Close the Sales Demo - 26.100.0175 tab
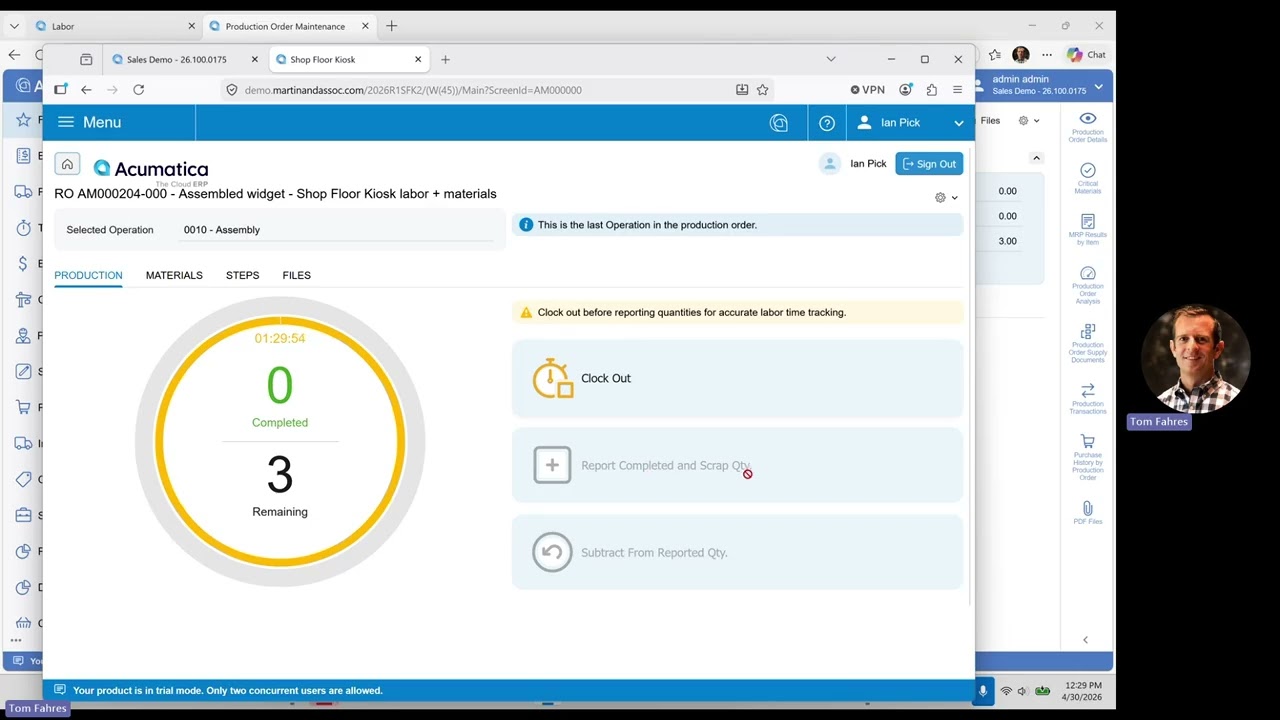1280x720 pixels. [254, 59]
